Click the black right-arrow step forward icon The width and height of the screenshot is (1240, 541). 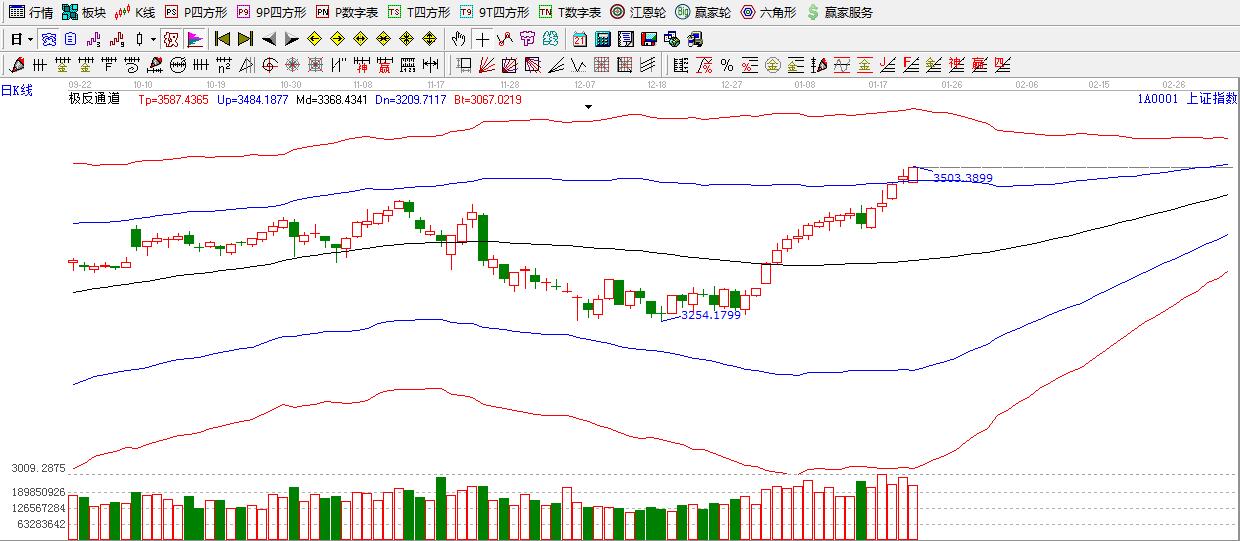pyautogui.click(x=291, y=39)
